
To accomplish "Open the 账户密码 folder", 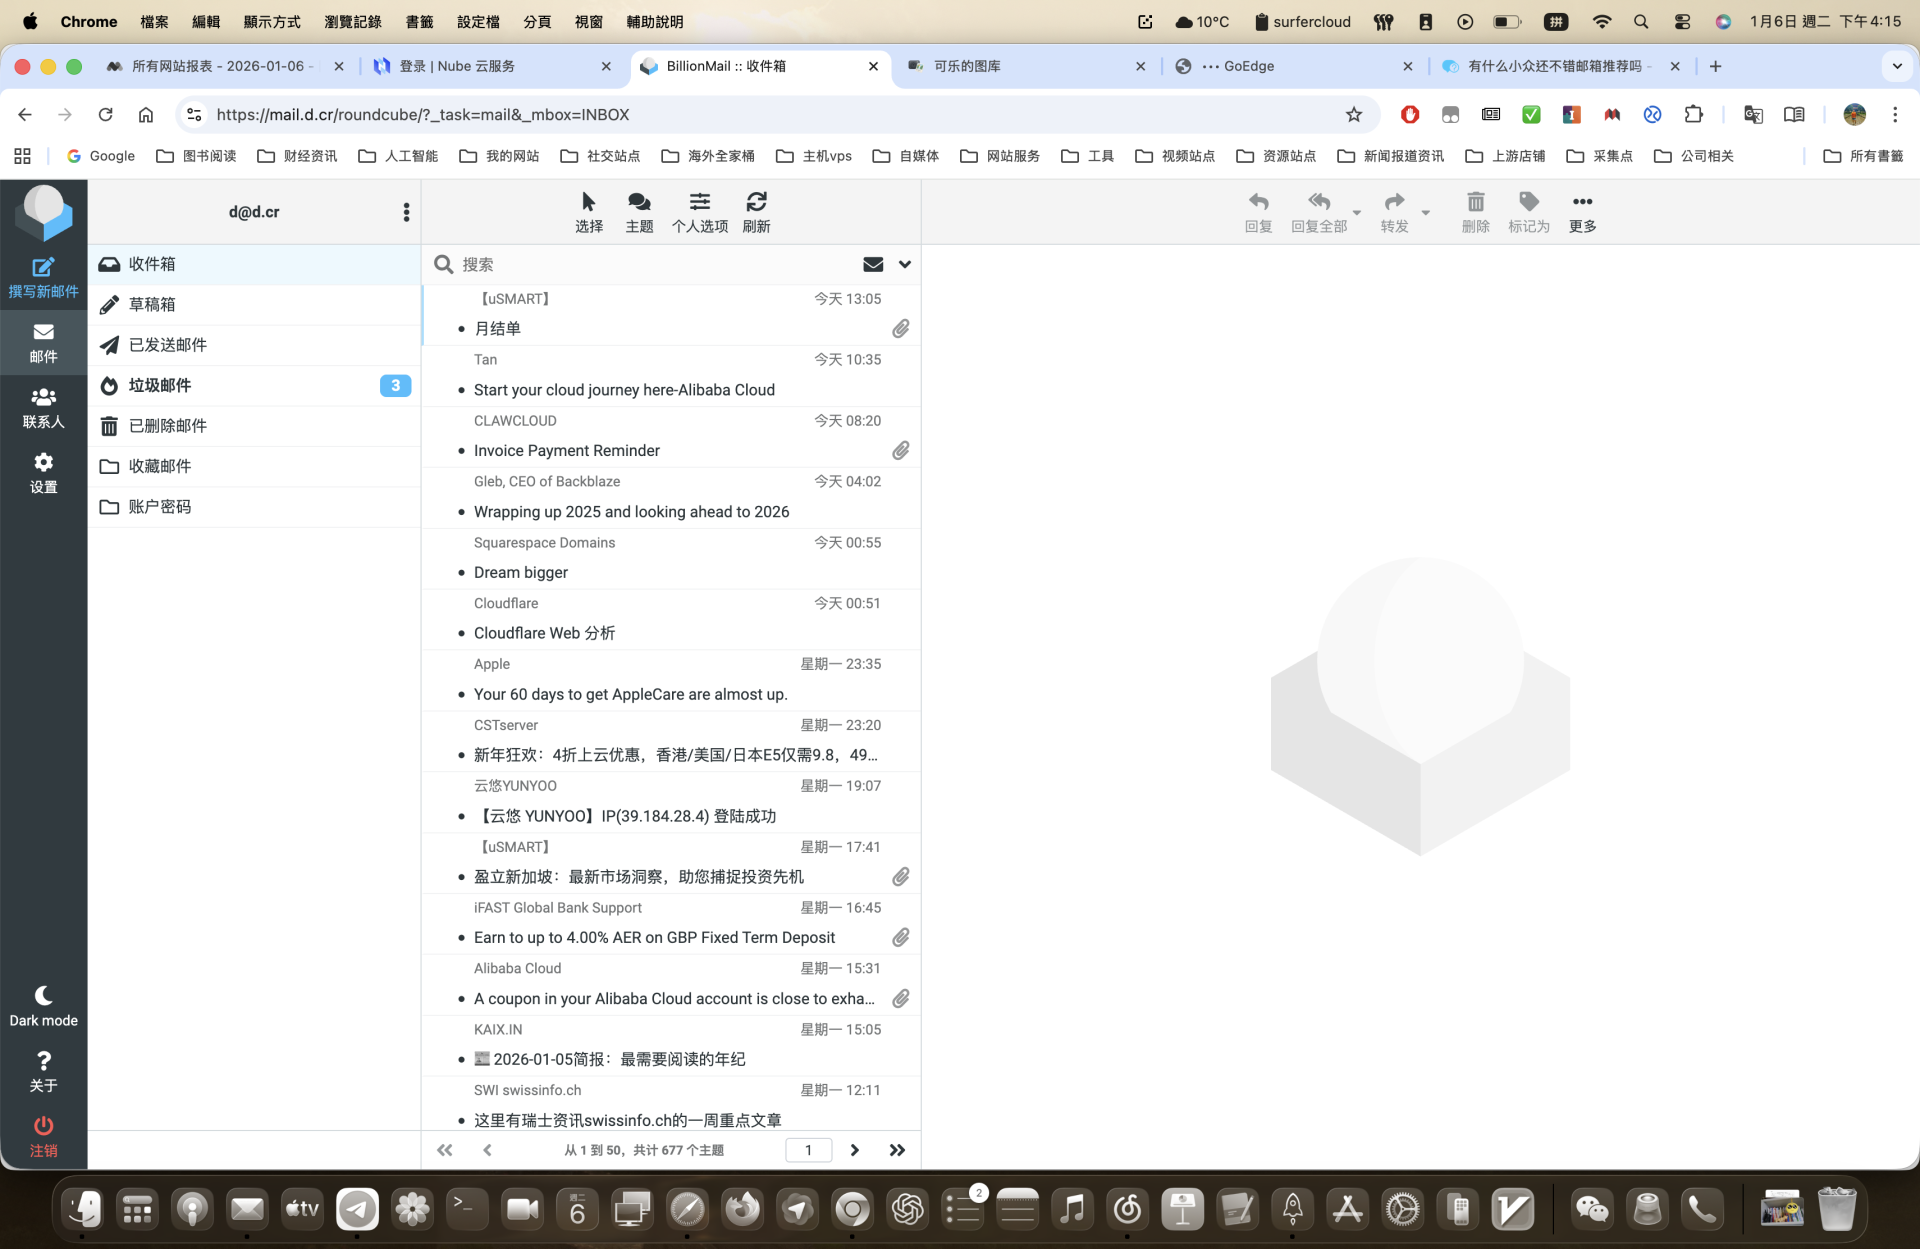I will (x=254, y=507).
